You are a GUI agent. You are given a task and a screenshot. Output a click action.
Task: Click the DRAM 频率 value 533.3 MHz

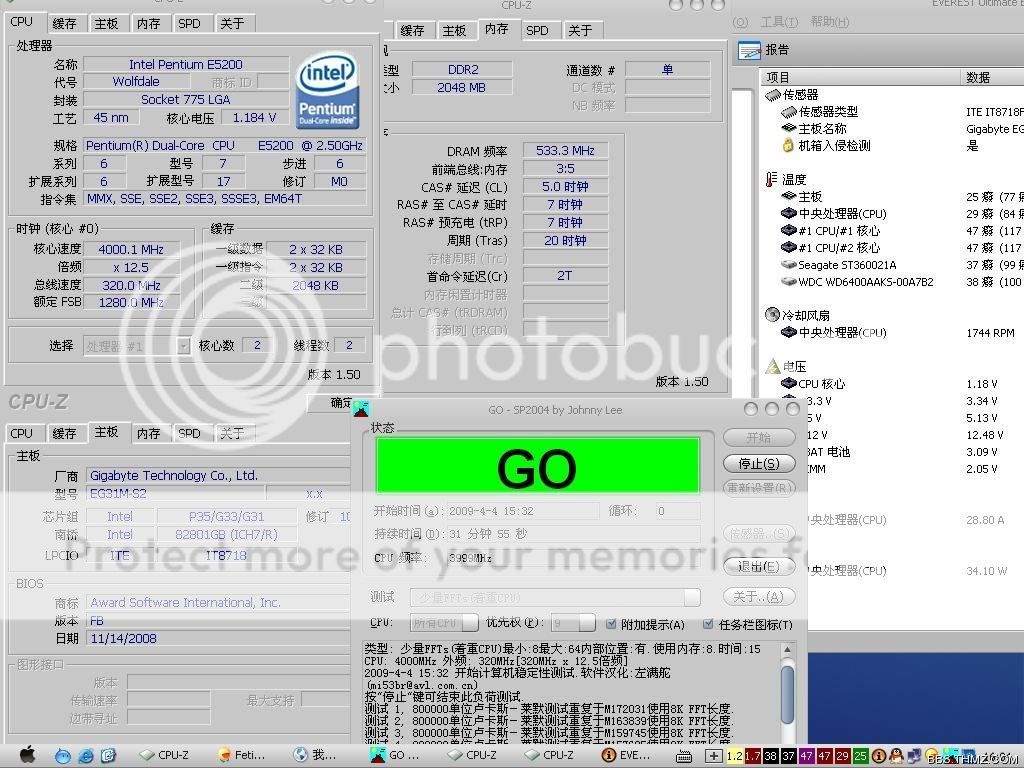[566, 150]
